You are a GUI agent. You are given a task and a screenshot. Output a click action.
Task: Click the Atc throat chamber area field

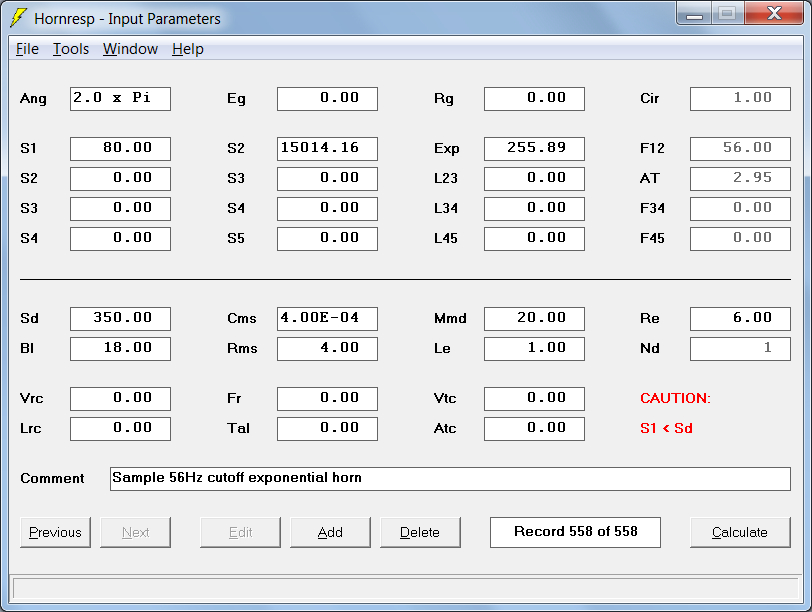[534, 429]
